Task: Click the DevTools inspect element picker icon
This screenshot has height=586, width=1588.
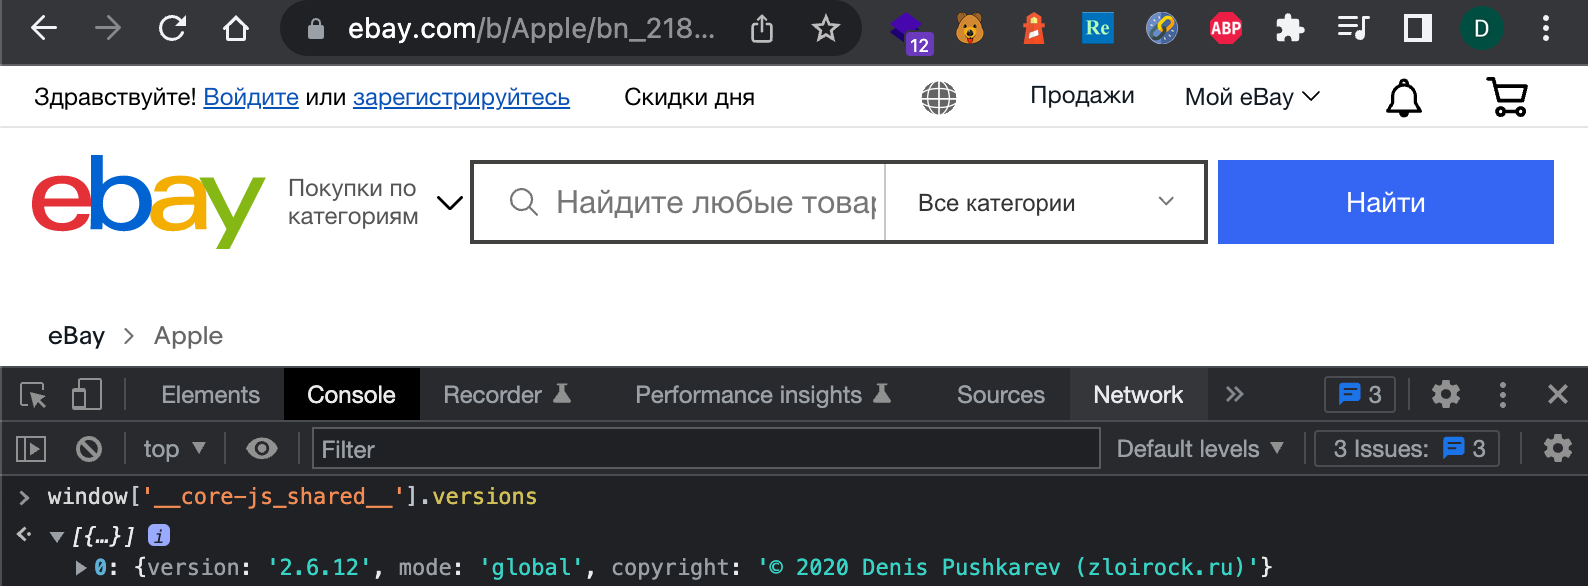Action: (33, 395)
